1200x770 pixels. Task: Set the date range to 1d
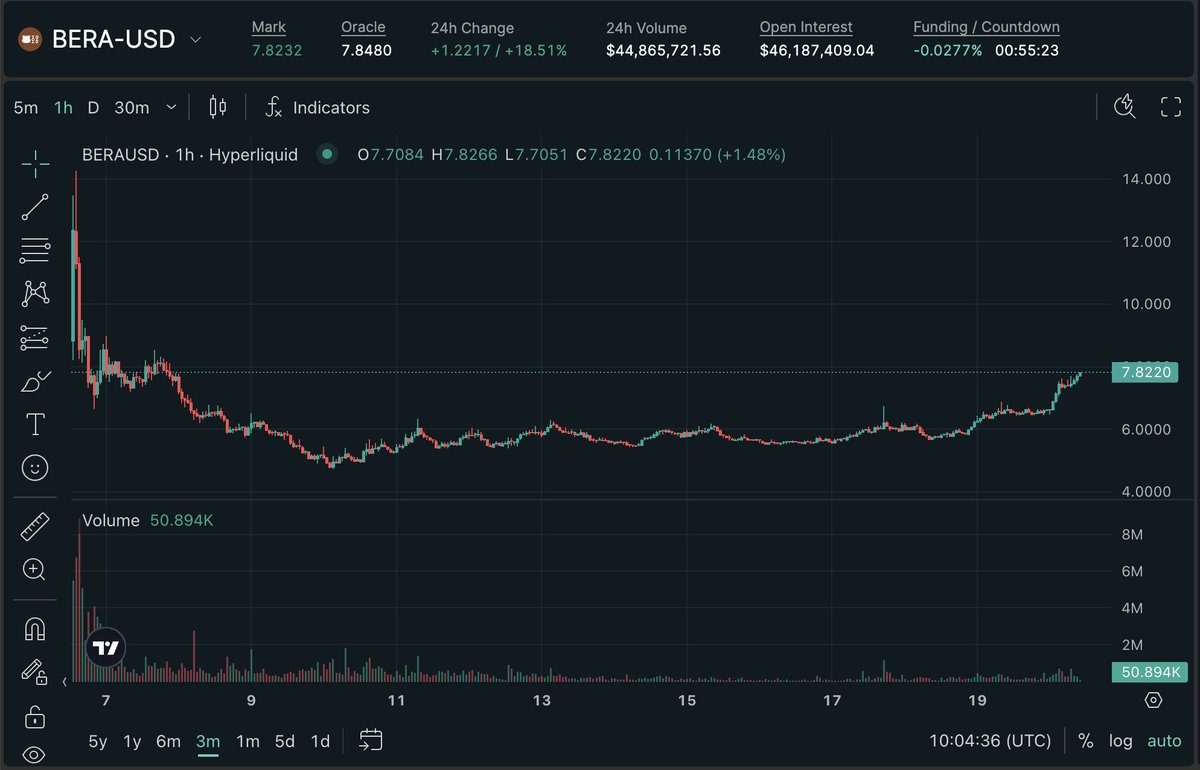[320, 741]
